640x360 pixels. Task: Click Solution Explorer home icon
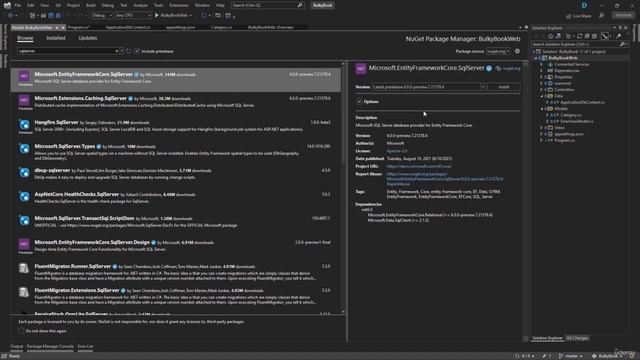point(551,36)
